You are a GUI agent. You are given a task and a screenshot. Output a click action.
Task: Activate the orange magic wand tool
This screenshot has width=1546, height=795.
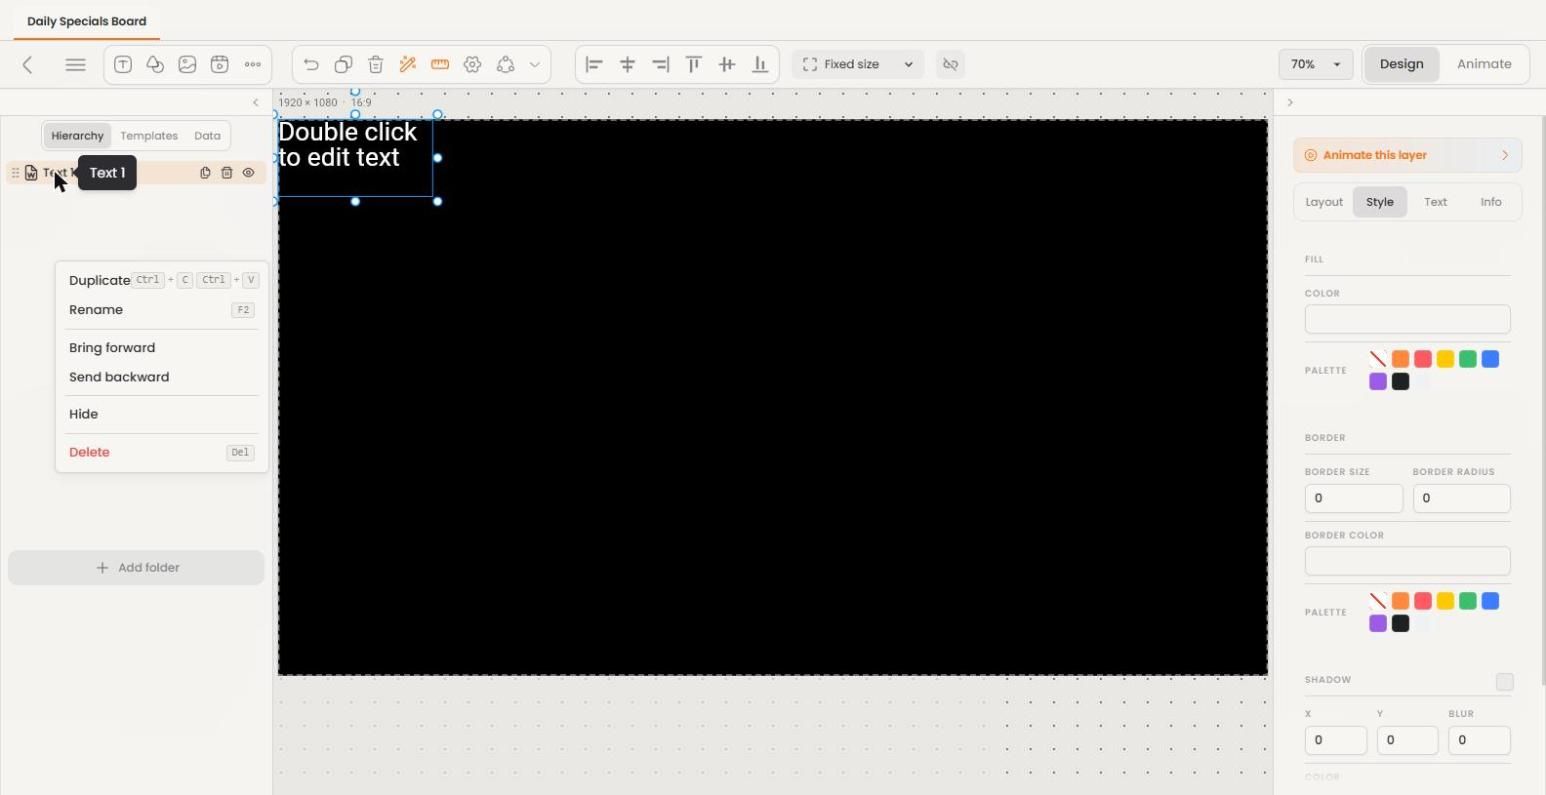(x=408, y=64)
